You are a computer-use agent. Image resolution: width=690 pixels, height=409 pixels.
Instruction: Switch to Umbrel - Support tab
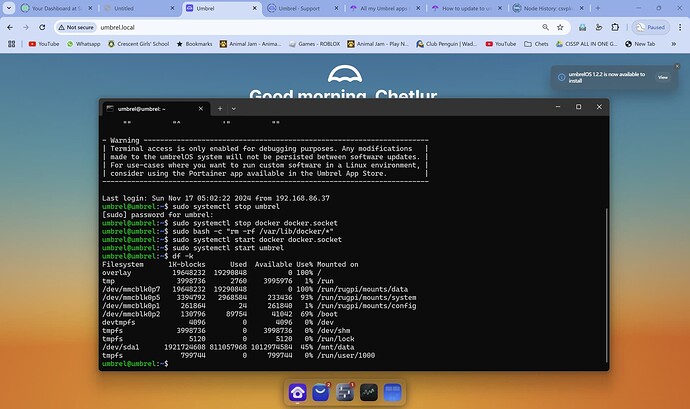point(304,8)
